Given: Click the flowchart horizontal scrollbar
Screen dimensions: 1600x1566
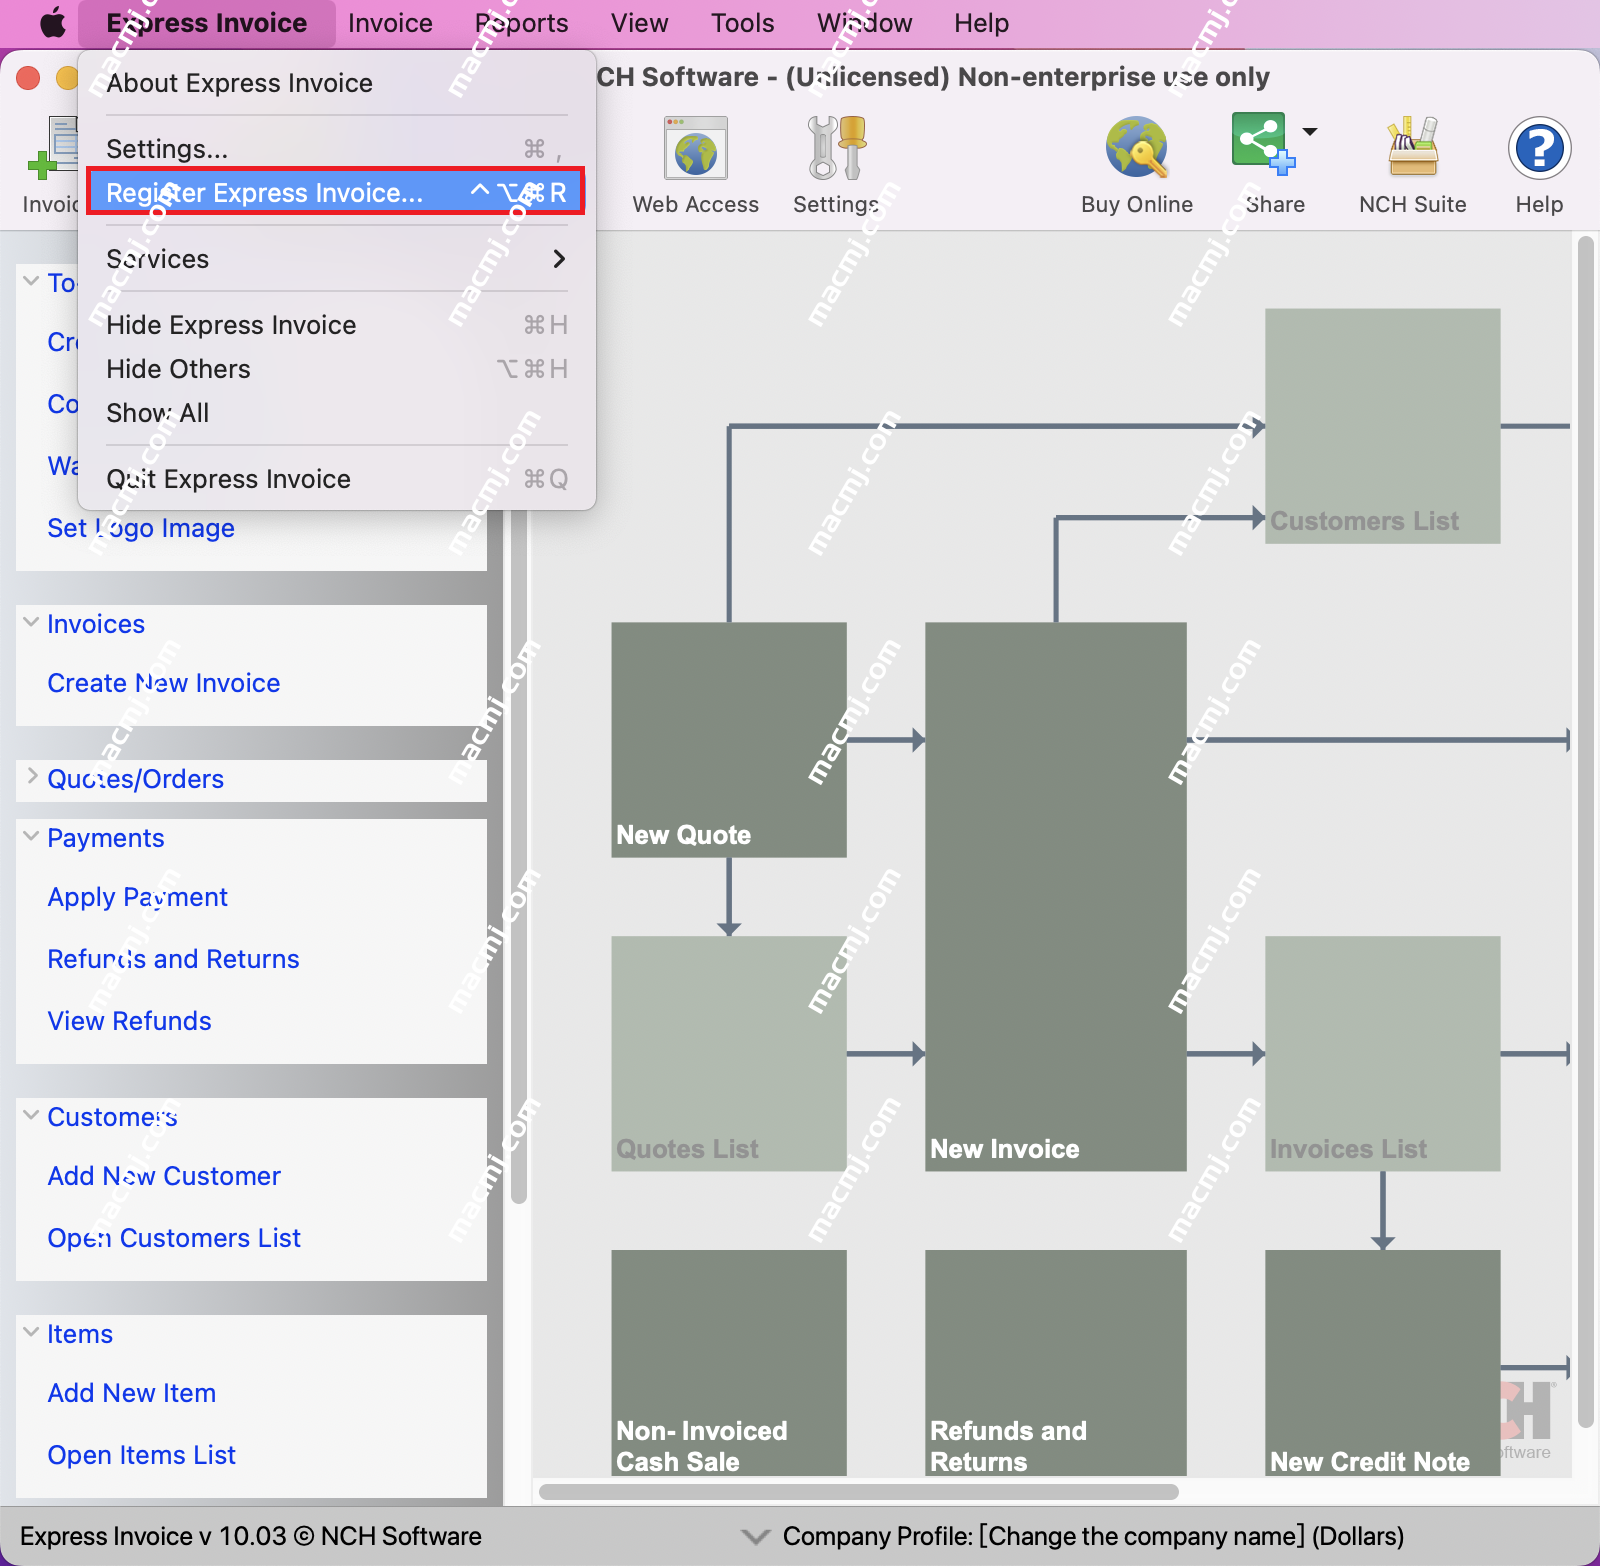Looking at the screenshot, I should point(858,1492).
